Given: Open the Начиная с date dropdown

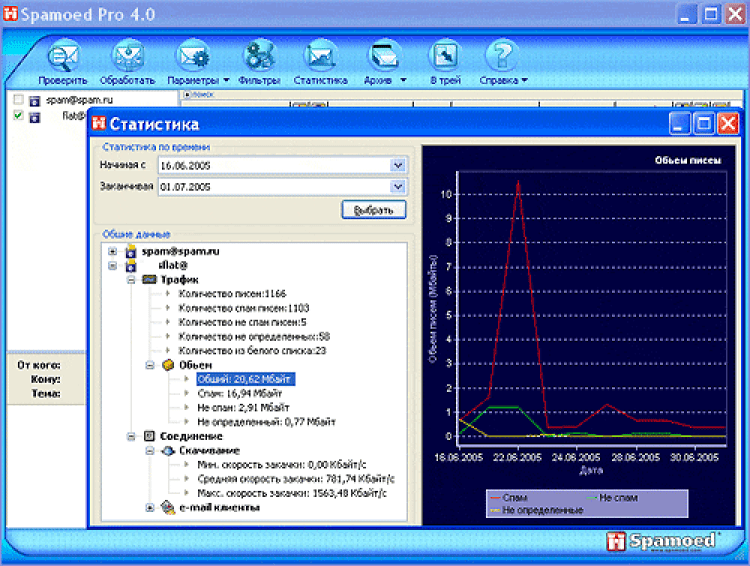Looking at the screenshot, I should (x=397, y=165).
